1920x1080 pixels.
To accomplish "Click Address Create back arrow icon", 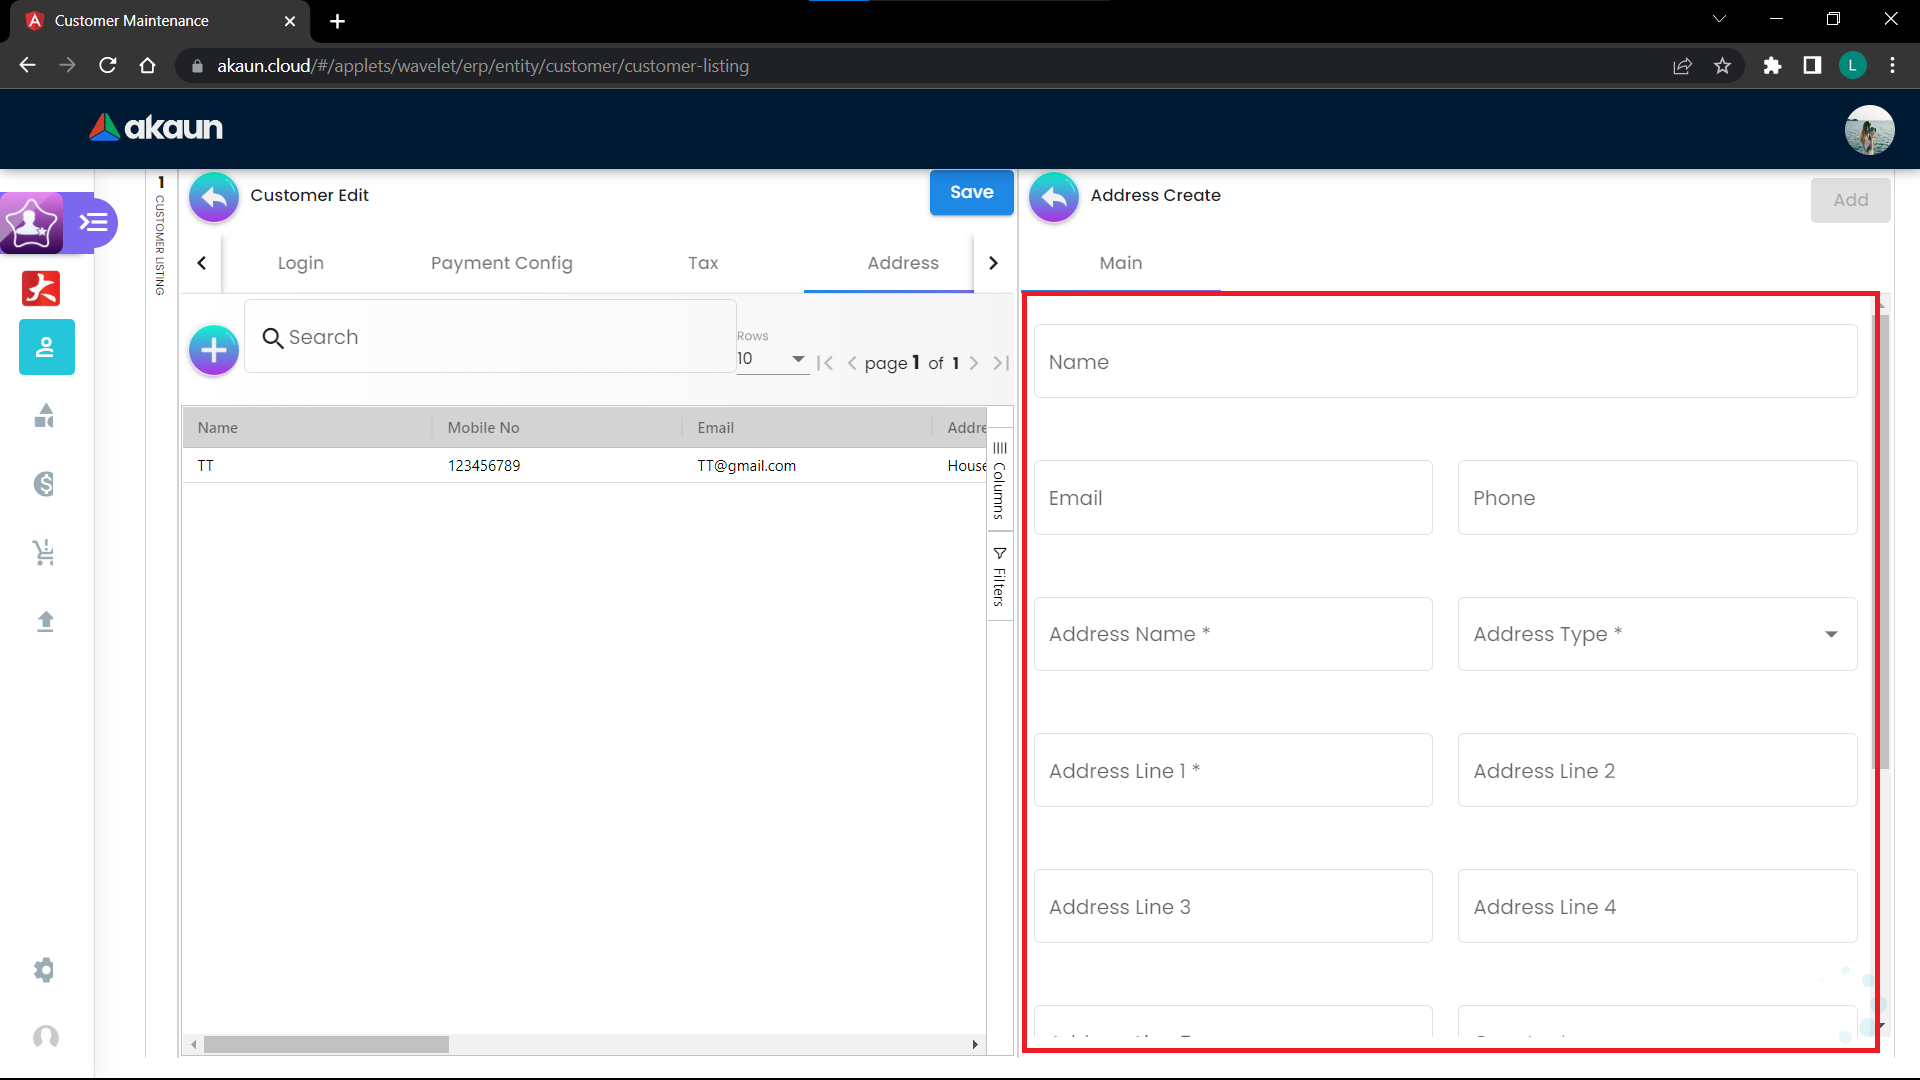I will tap(1053, 197).
